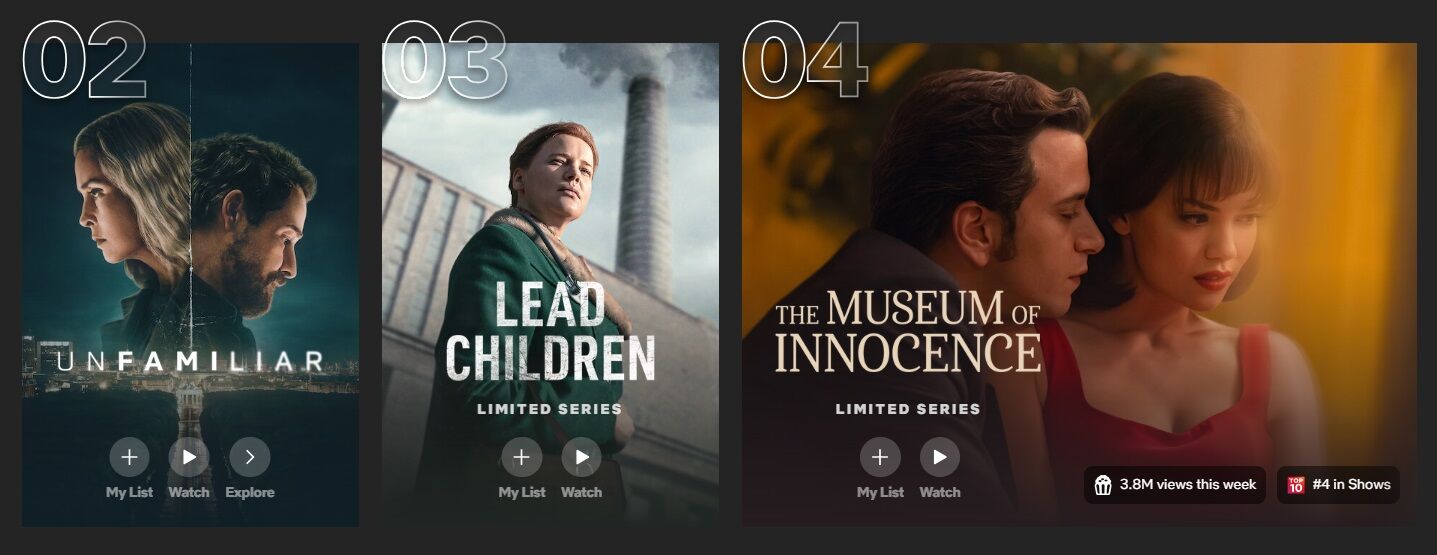Screen dimensions: 1437x555
Task: Open the Unfamiliar title logo
Action: point(190,361)
